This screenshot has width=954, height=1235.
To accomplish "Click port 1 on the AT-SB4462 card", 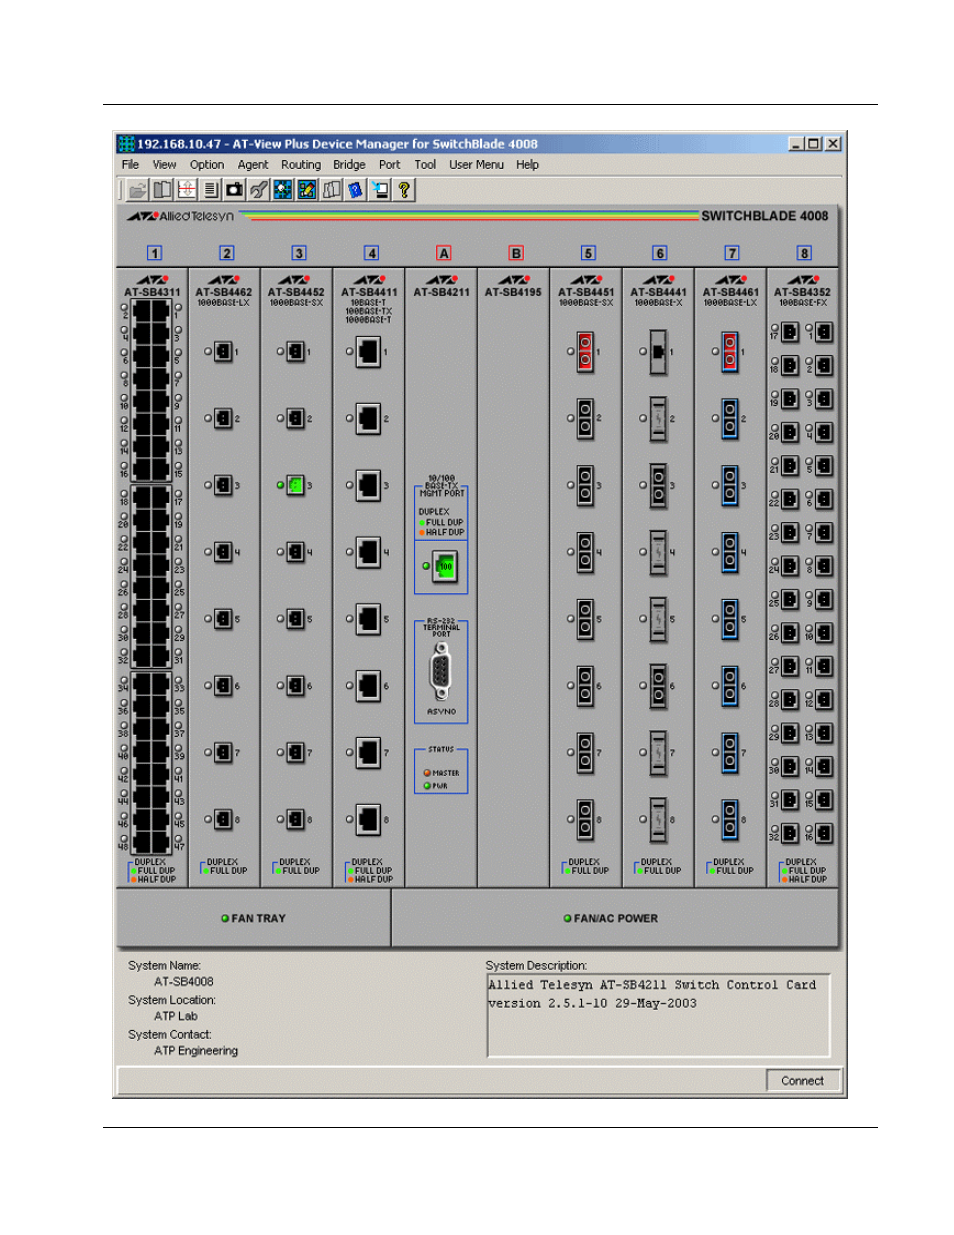I will 223,351.
